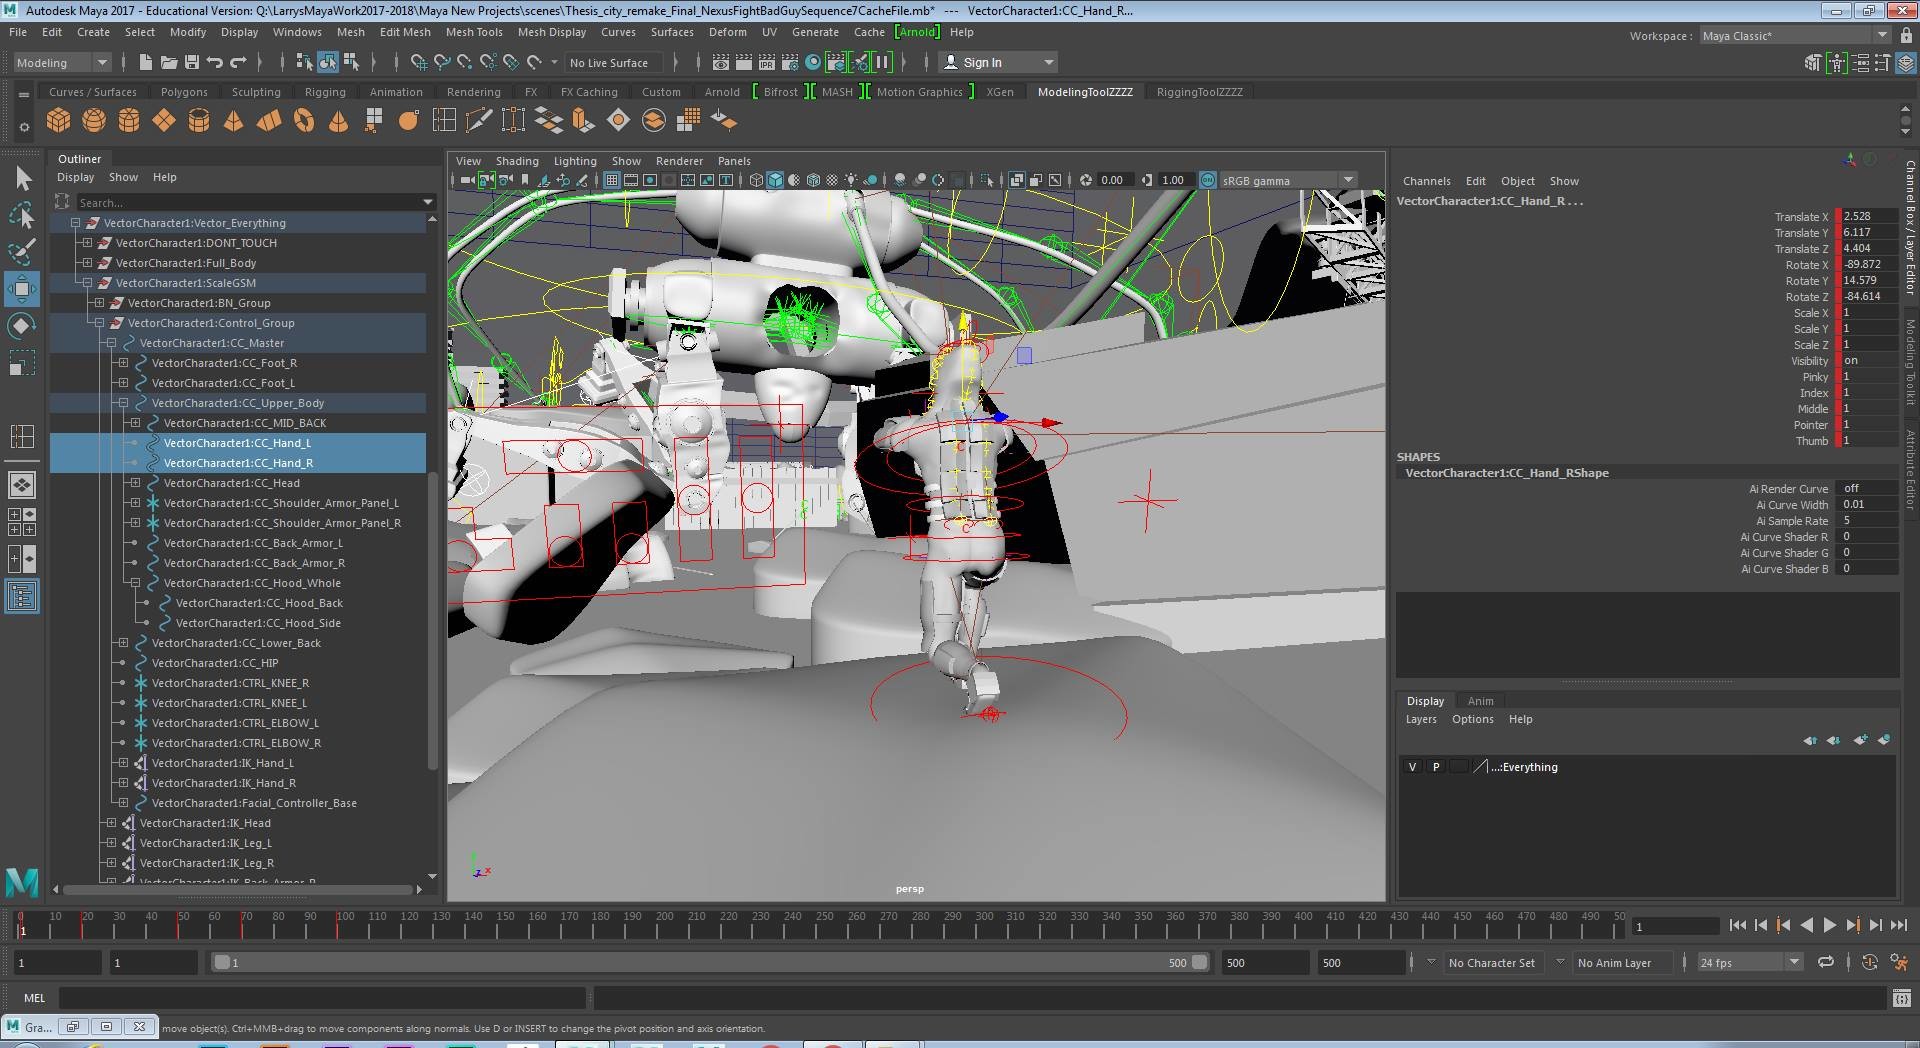
Task: Select the Move tool in toolbox
Action: point(22,289)
